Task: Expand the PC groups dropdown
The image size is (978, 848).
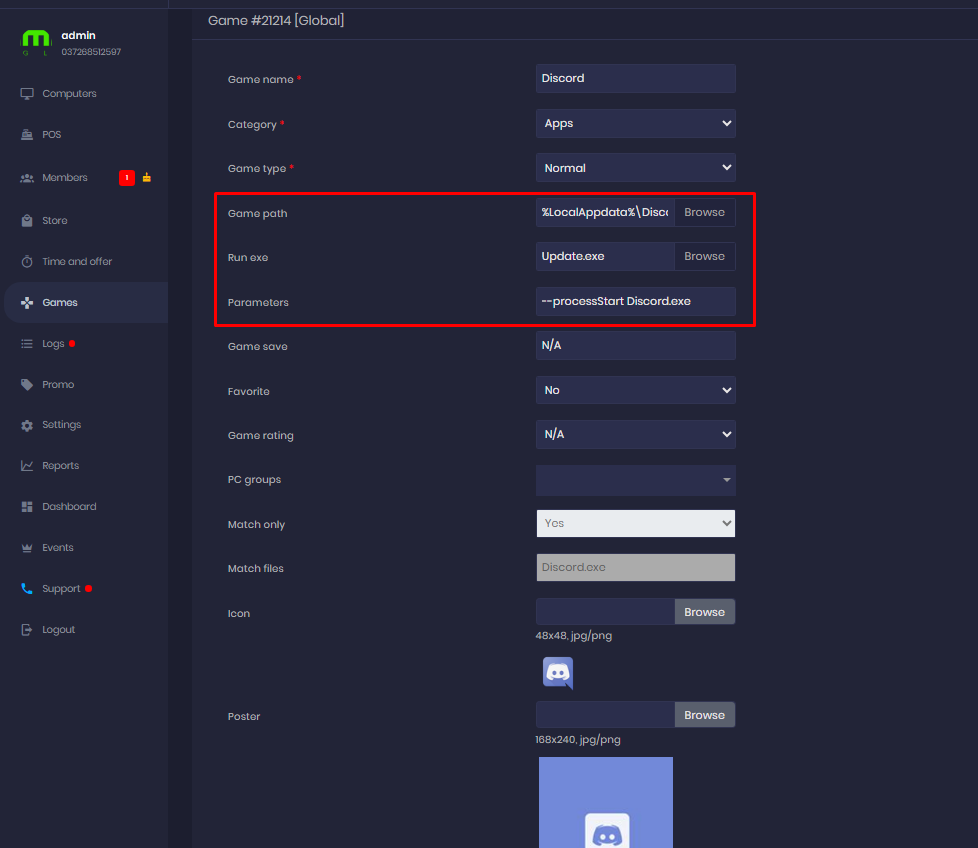Action: (x=636, y=480)
